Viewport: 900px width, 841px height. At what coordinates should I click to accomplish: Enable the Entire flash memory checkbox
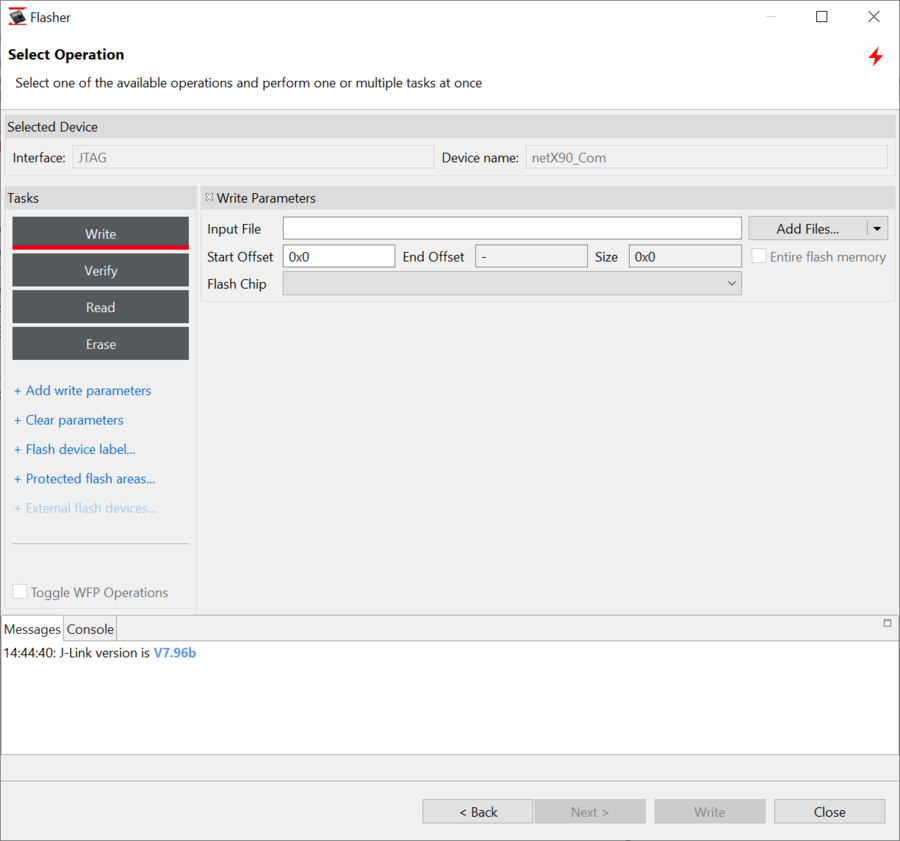point(758,256)
